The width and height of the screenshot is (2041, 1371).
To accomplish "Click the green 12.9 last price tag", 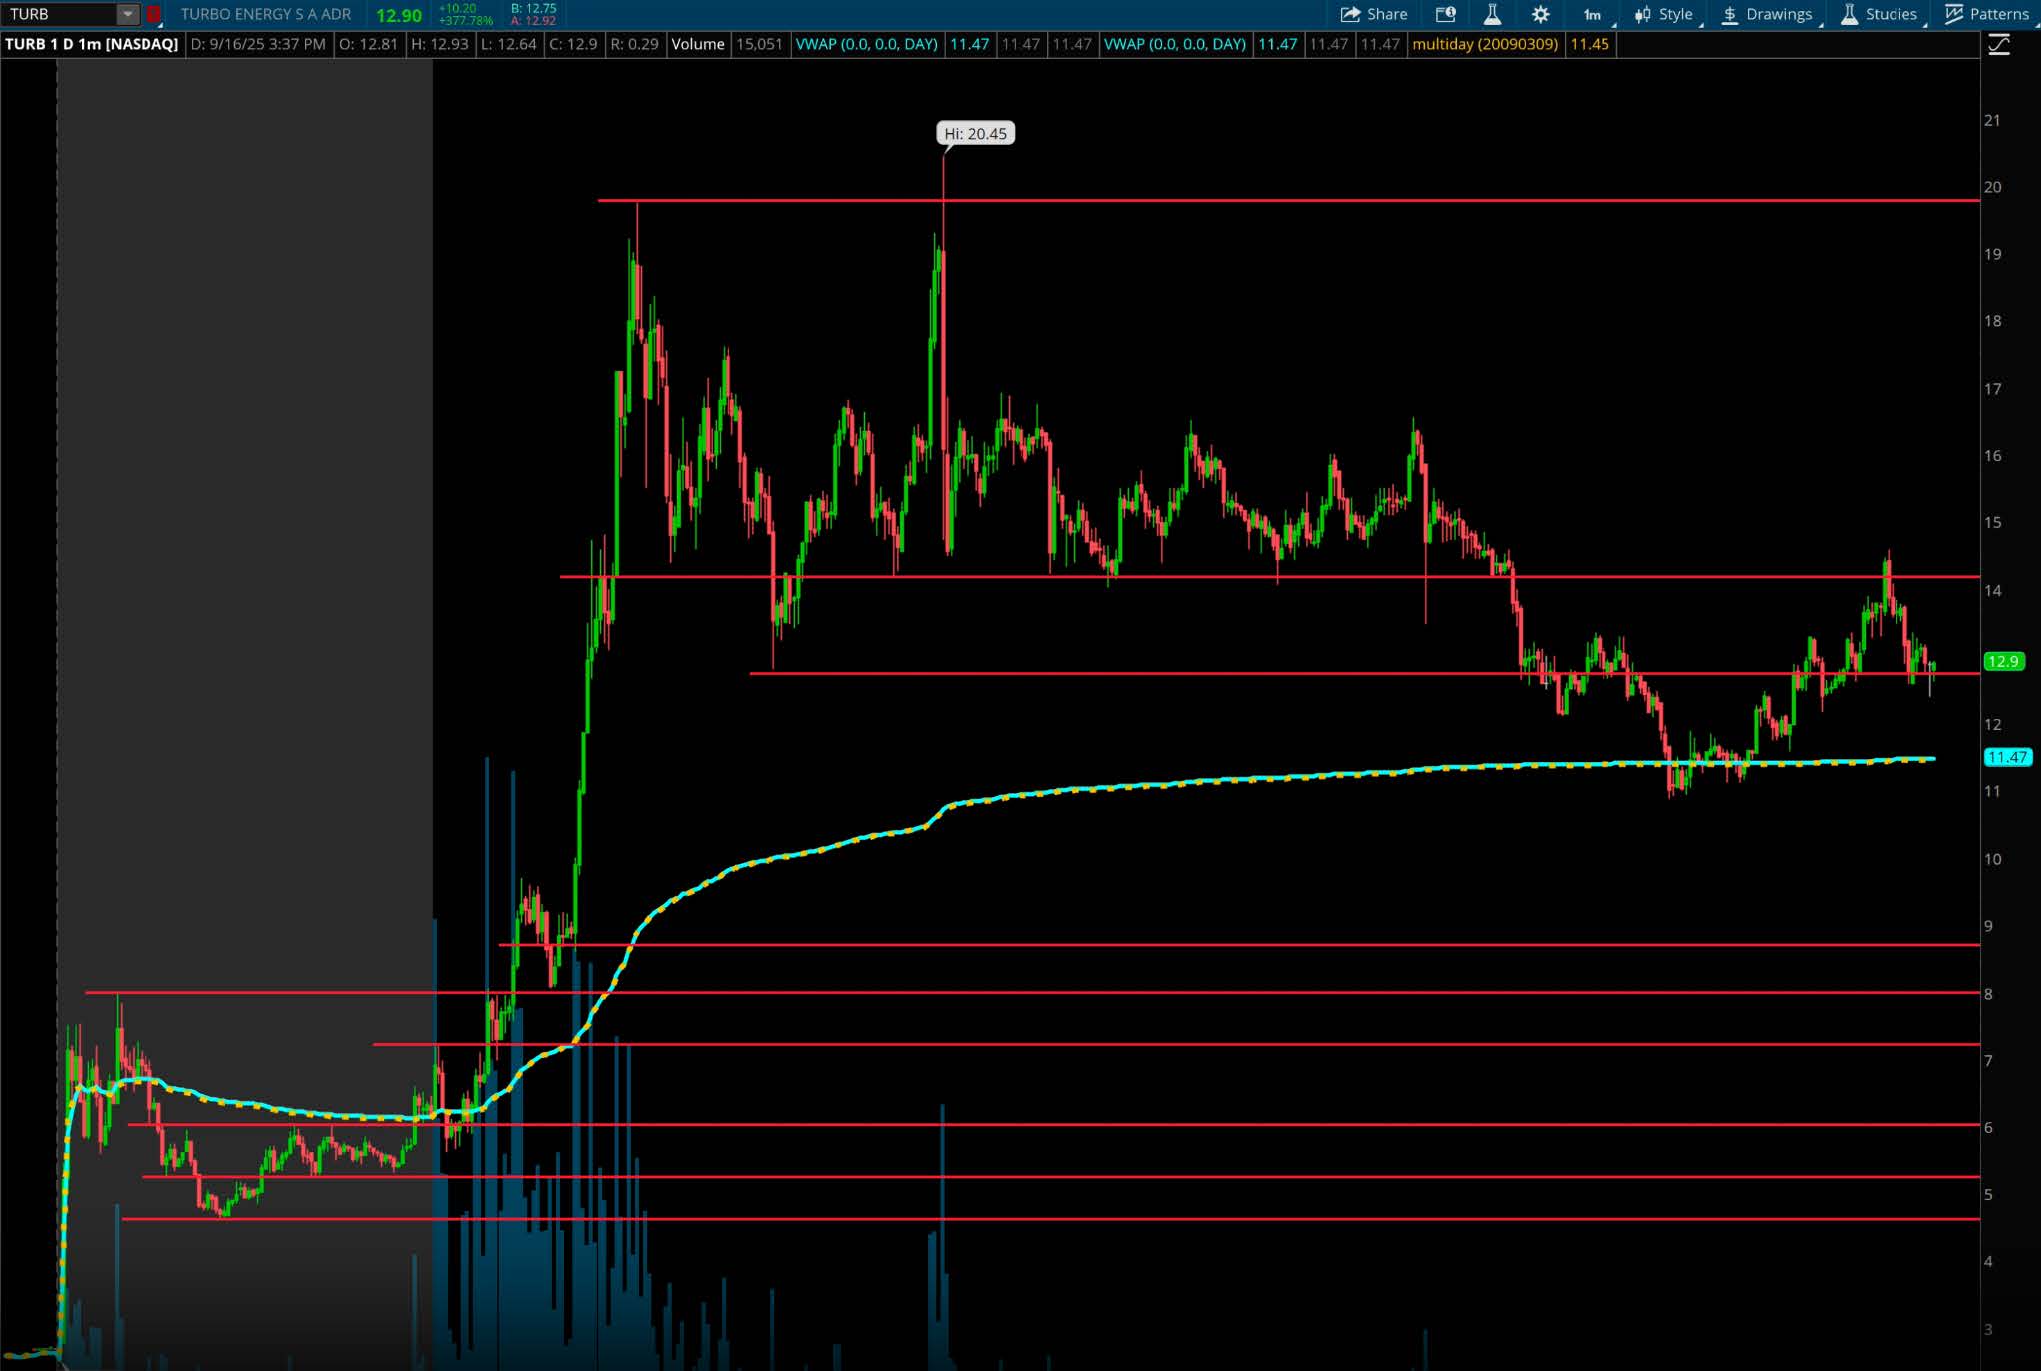I will (x=2003, y=661).
